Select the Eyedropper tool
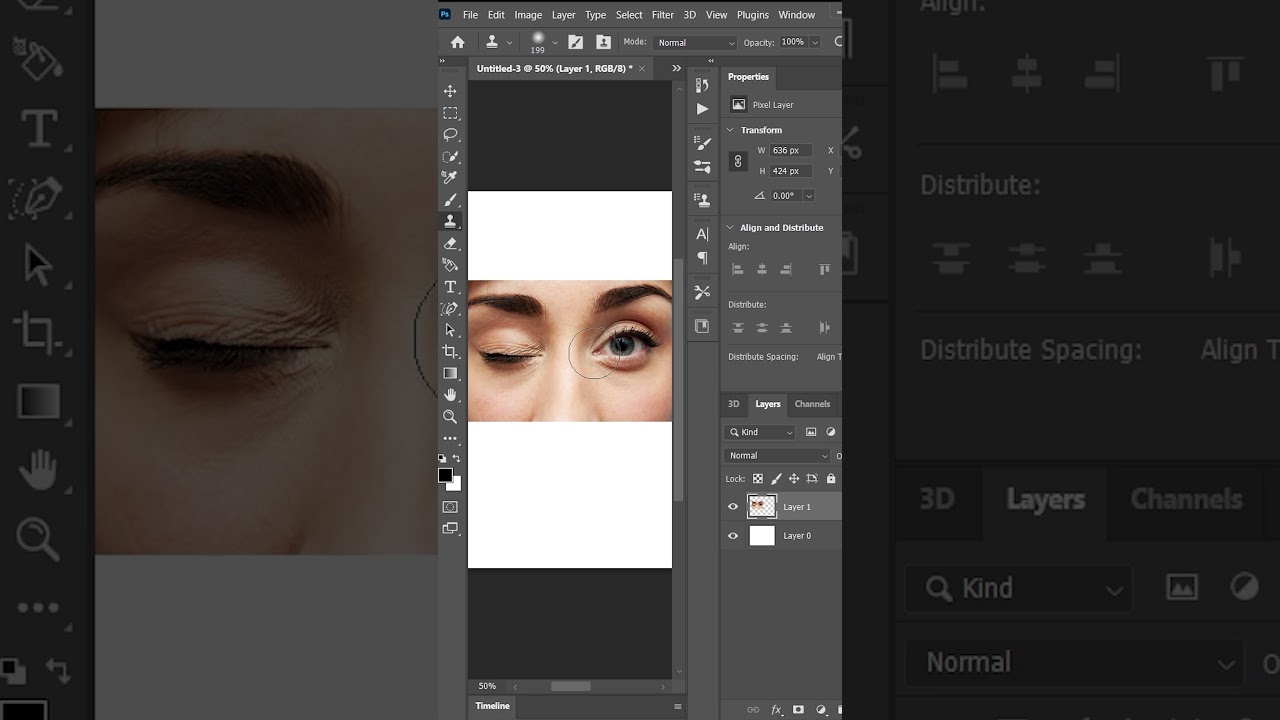 [450, 177]
